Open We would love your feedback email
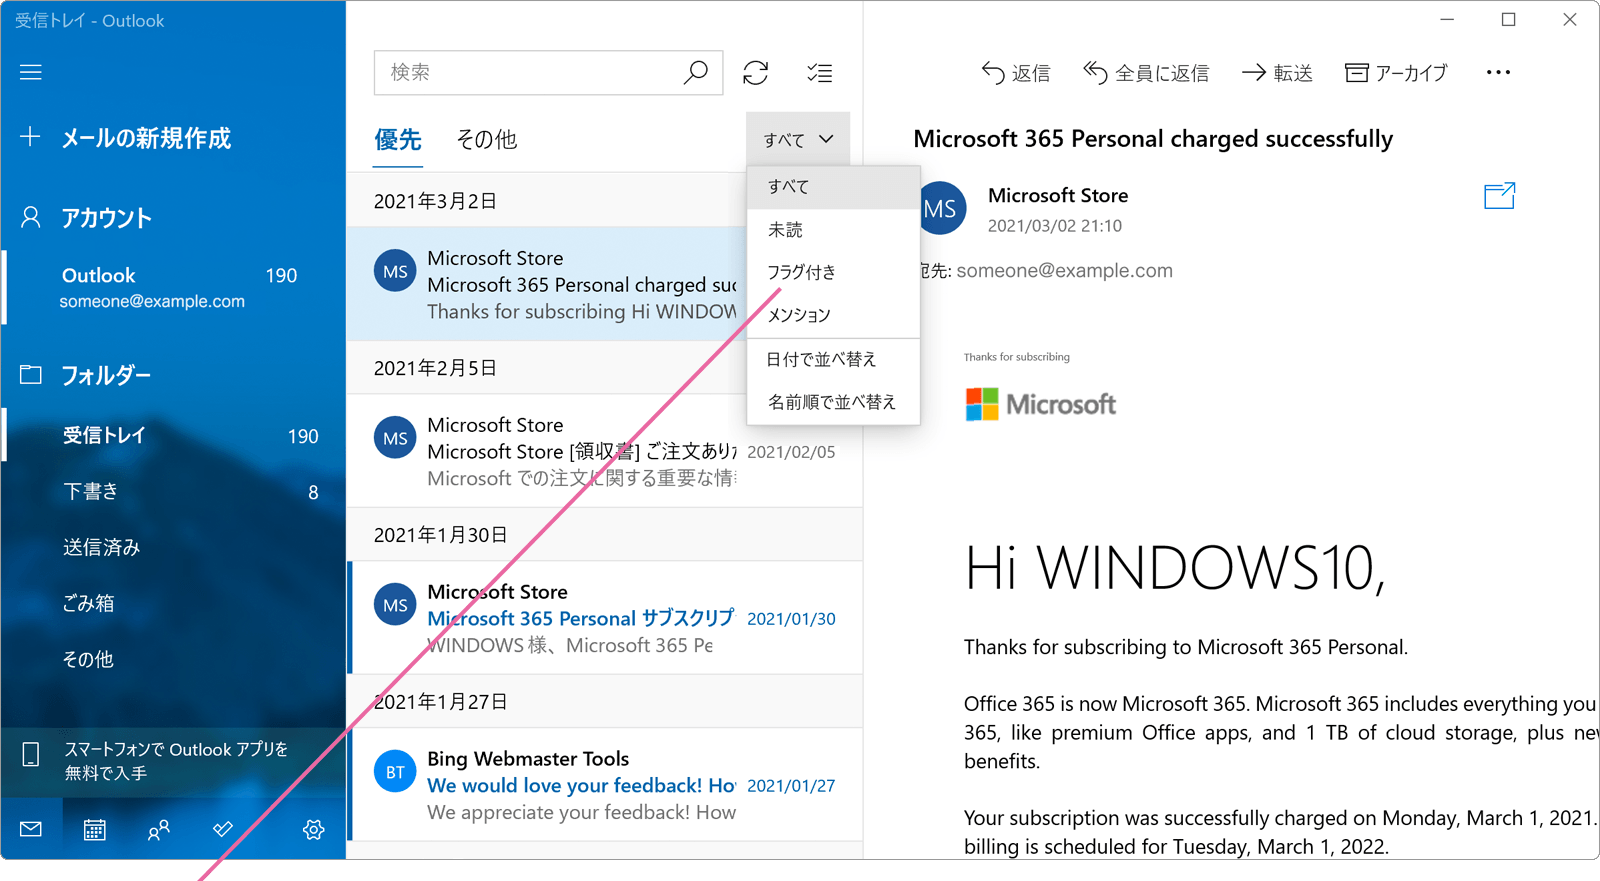This screenshot has width=1600, height=881. point(604,784)
